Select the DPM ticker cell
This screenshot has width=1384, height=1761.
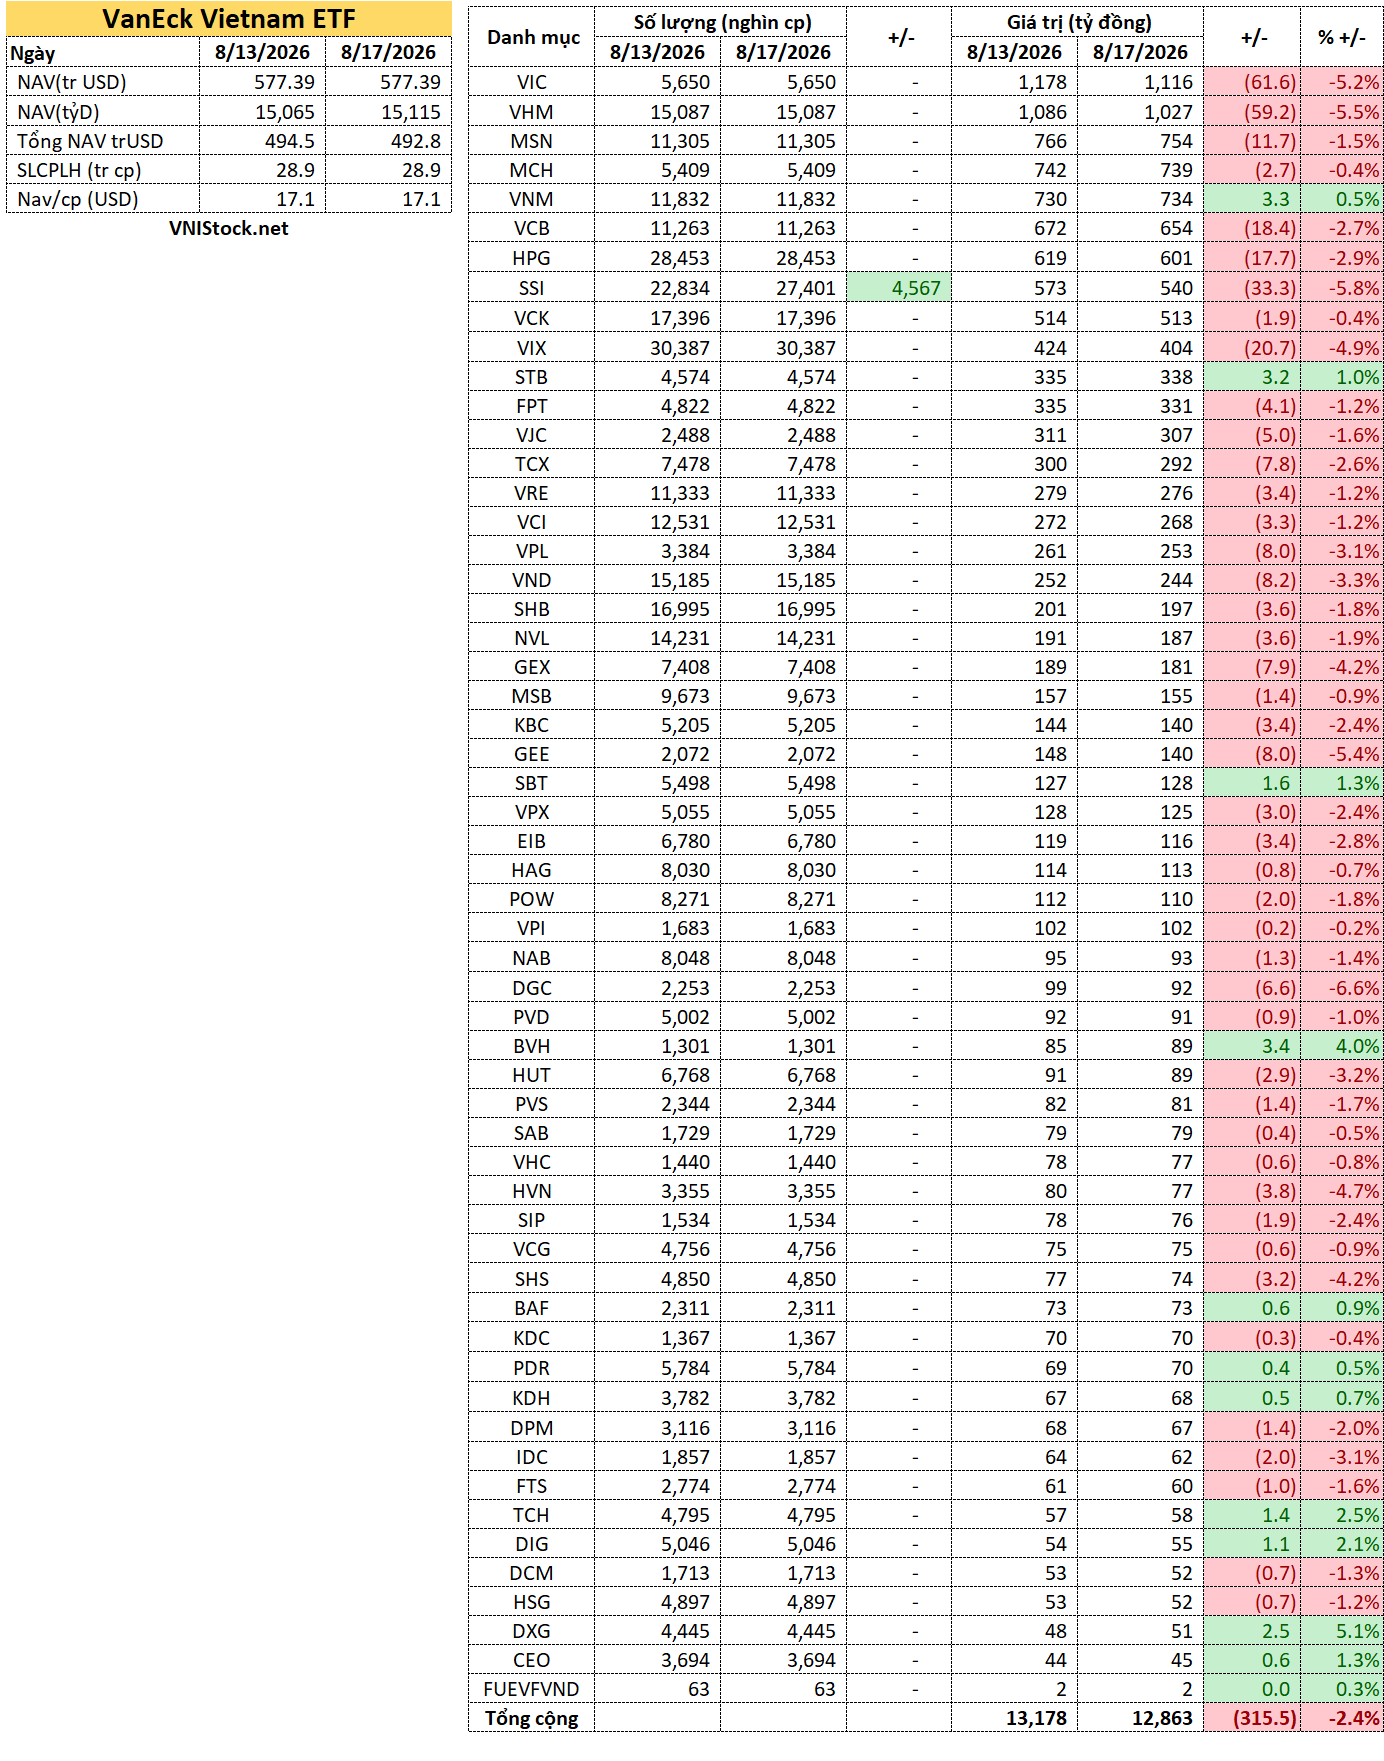tap(532, 1428)
